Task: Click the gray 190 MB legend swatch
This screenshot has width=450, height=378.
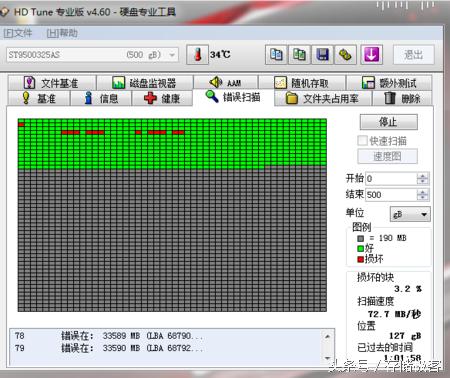Action: (360, 238)
